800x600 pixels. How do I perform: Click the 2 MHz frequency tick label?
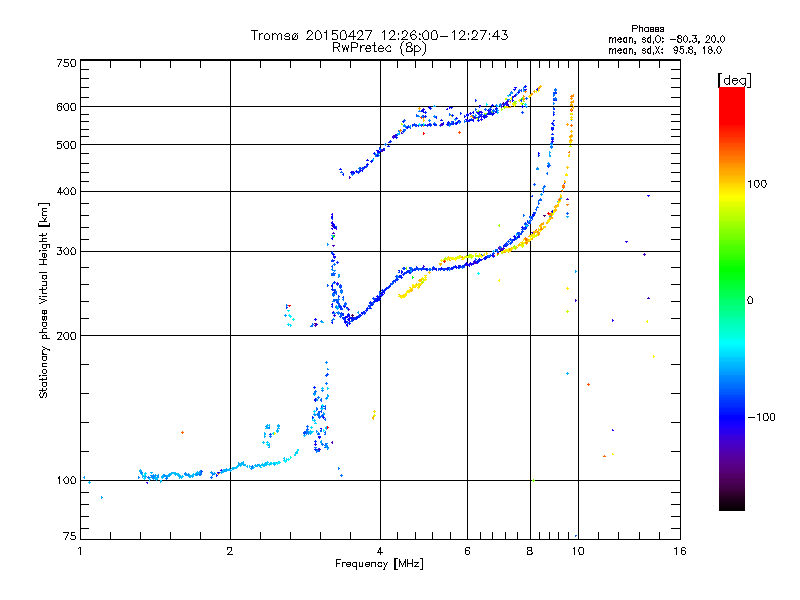coord(230,551)
